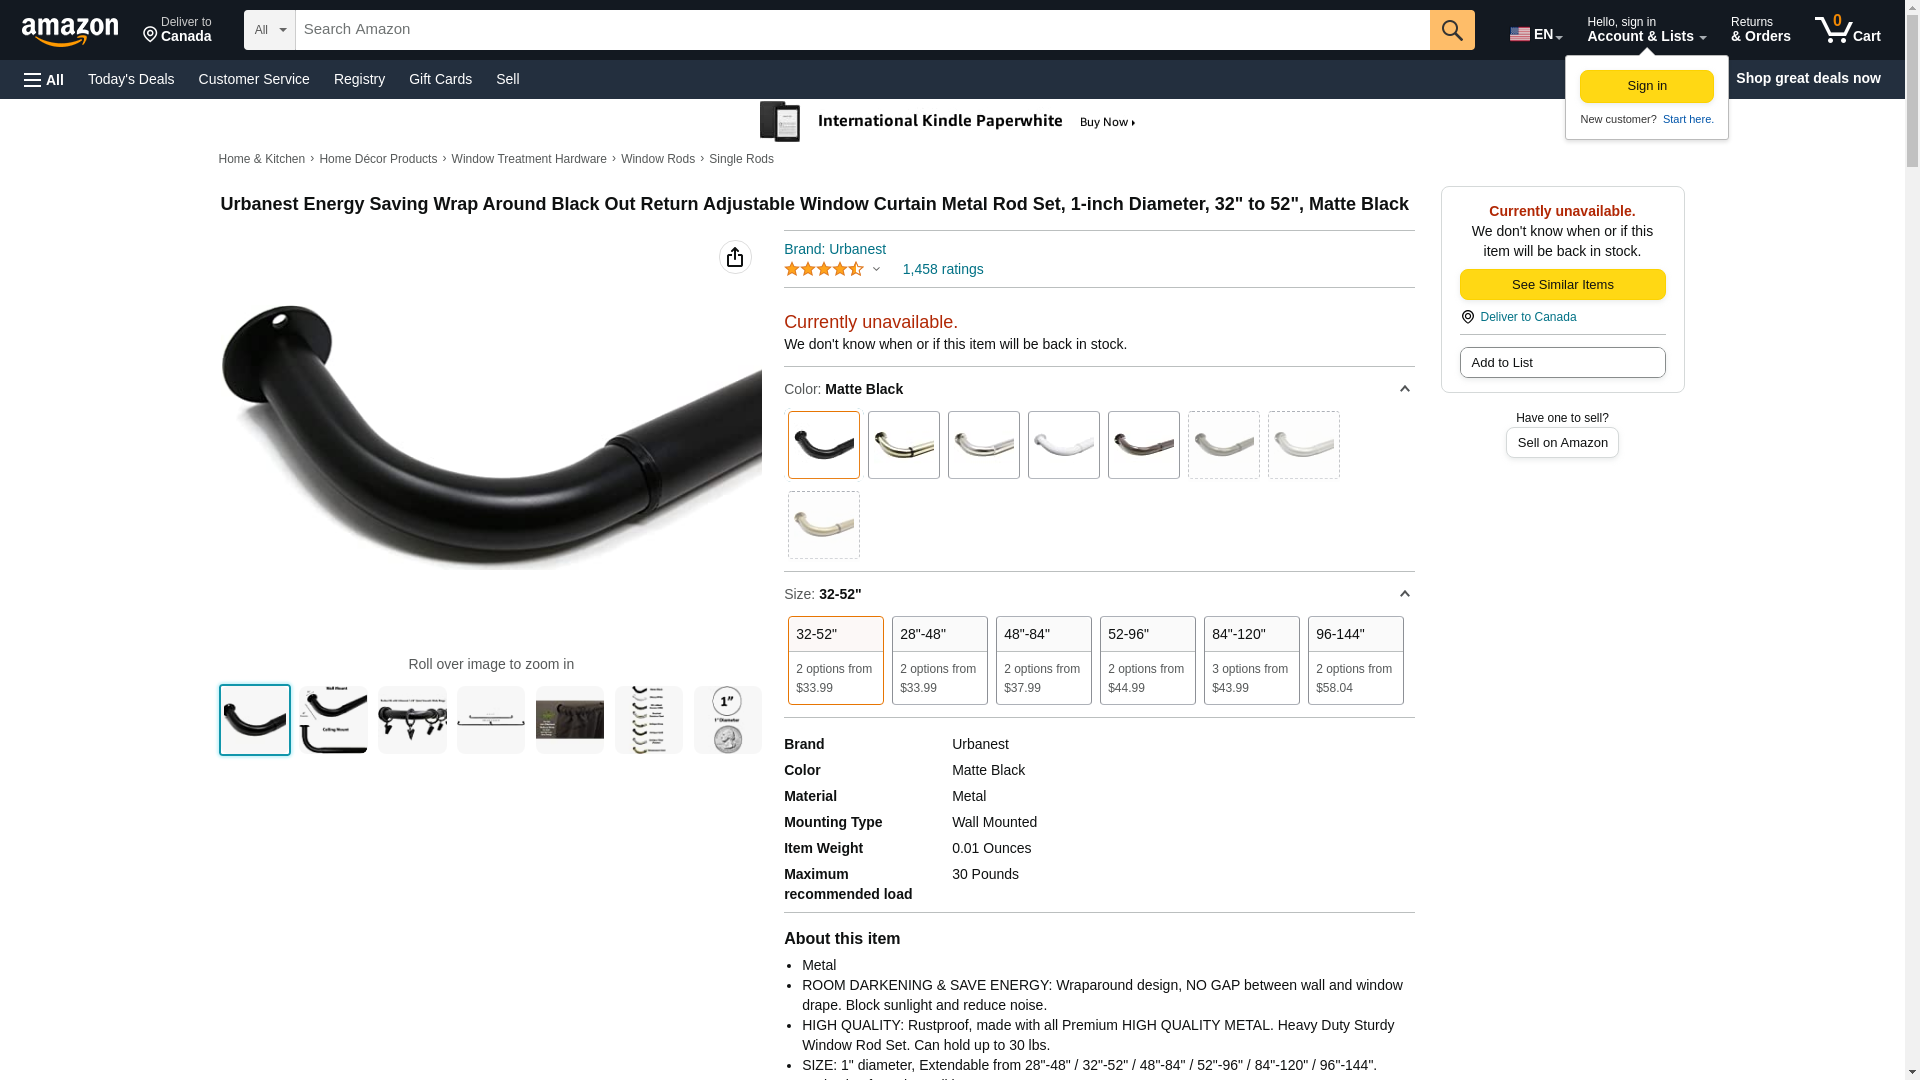
Task: Open the All hamburger menu
Action: click(44, 80)
